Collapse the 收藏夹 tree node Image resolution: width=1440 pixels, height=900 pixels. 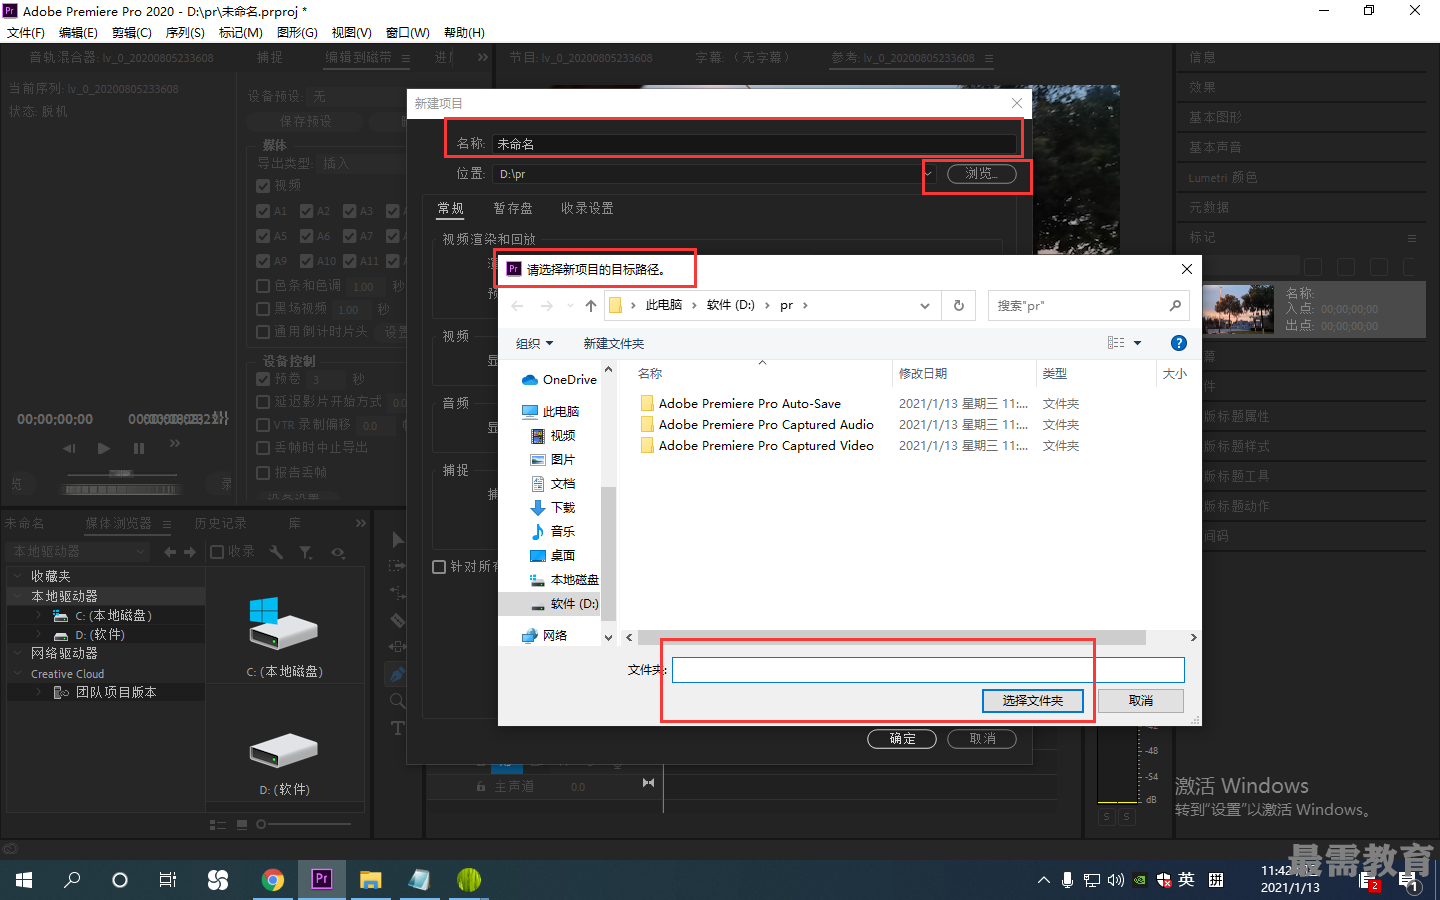[x=18, y=577]
